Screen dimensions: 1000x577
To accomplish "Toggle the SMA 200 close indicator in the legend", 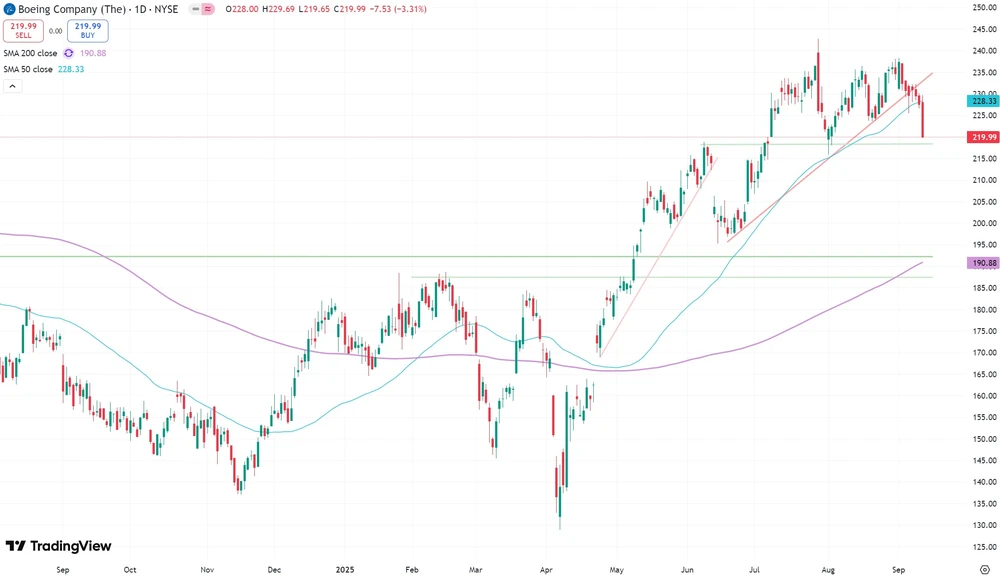I will 30,53.
